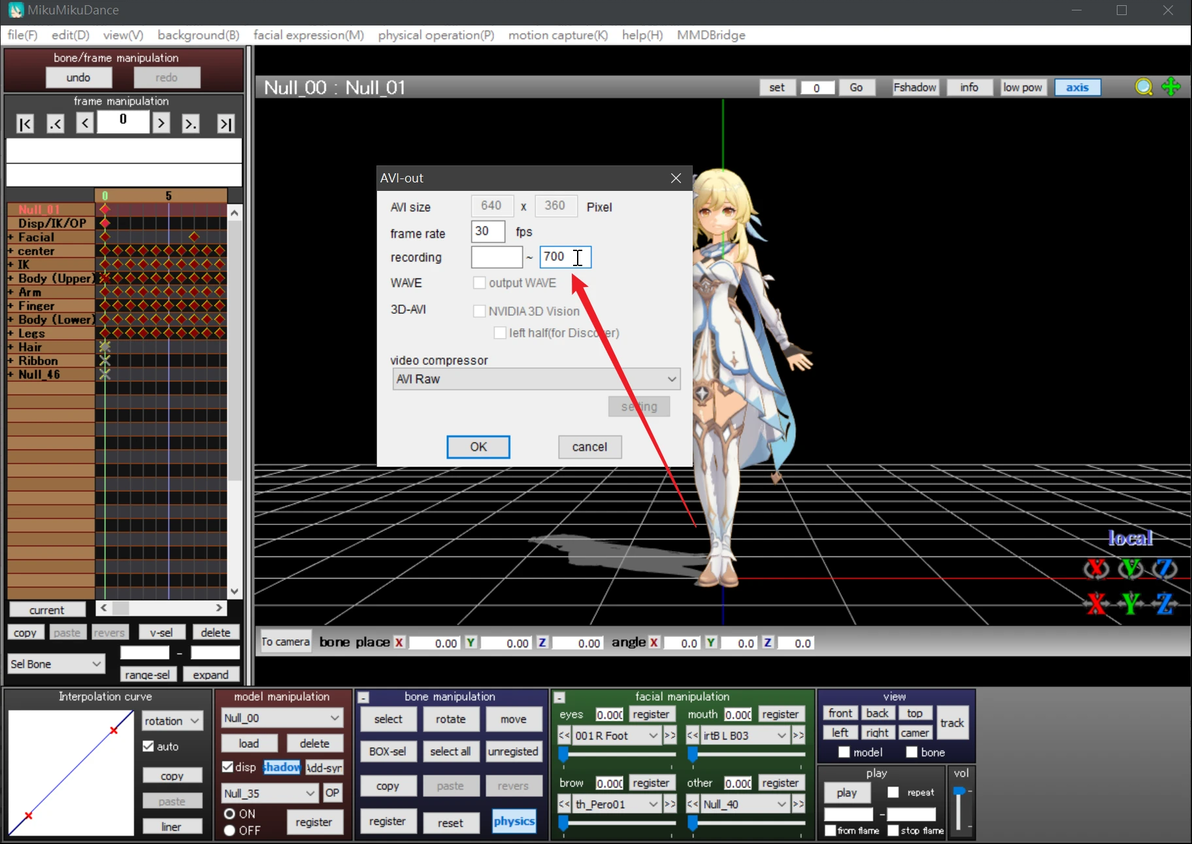Open the background(B) menu
This screenshot has width=1192, height=844.
pos(198,35)
